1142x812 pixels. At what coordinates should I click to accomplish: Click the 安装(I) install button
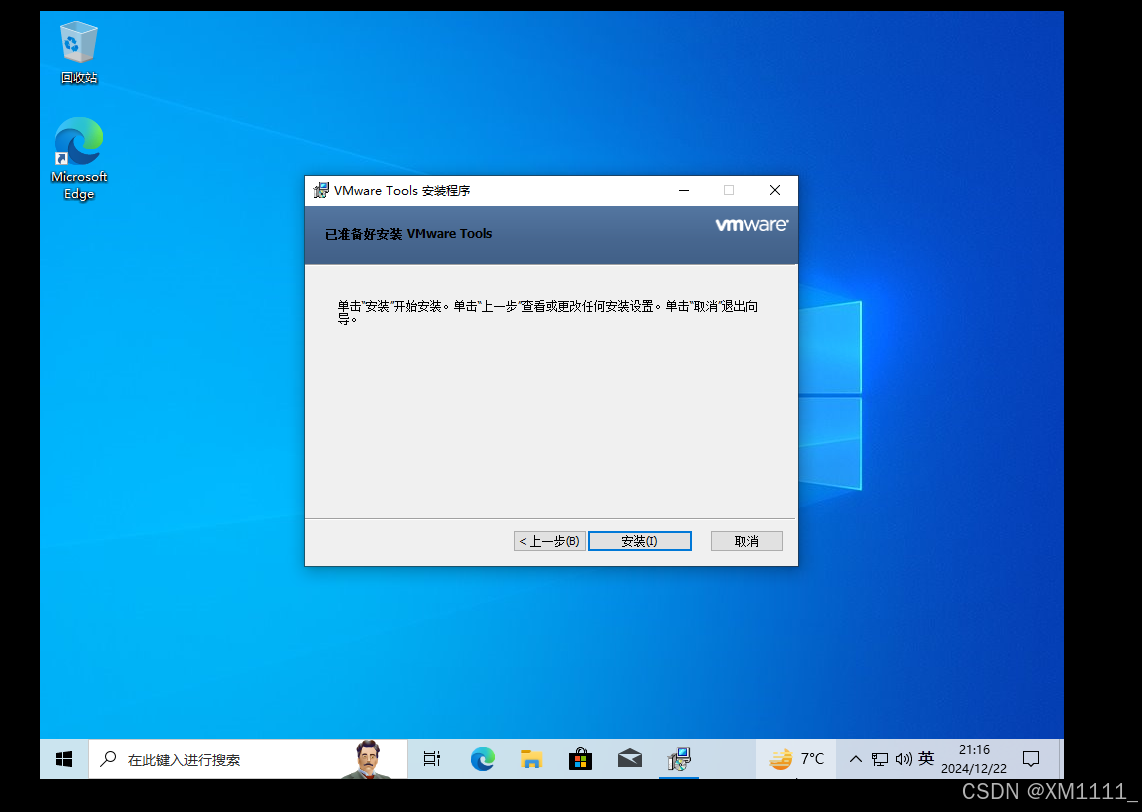[x=639, y=541]
